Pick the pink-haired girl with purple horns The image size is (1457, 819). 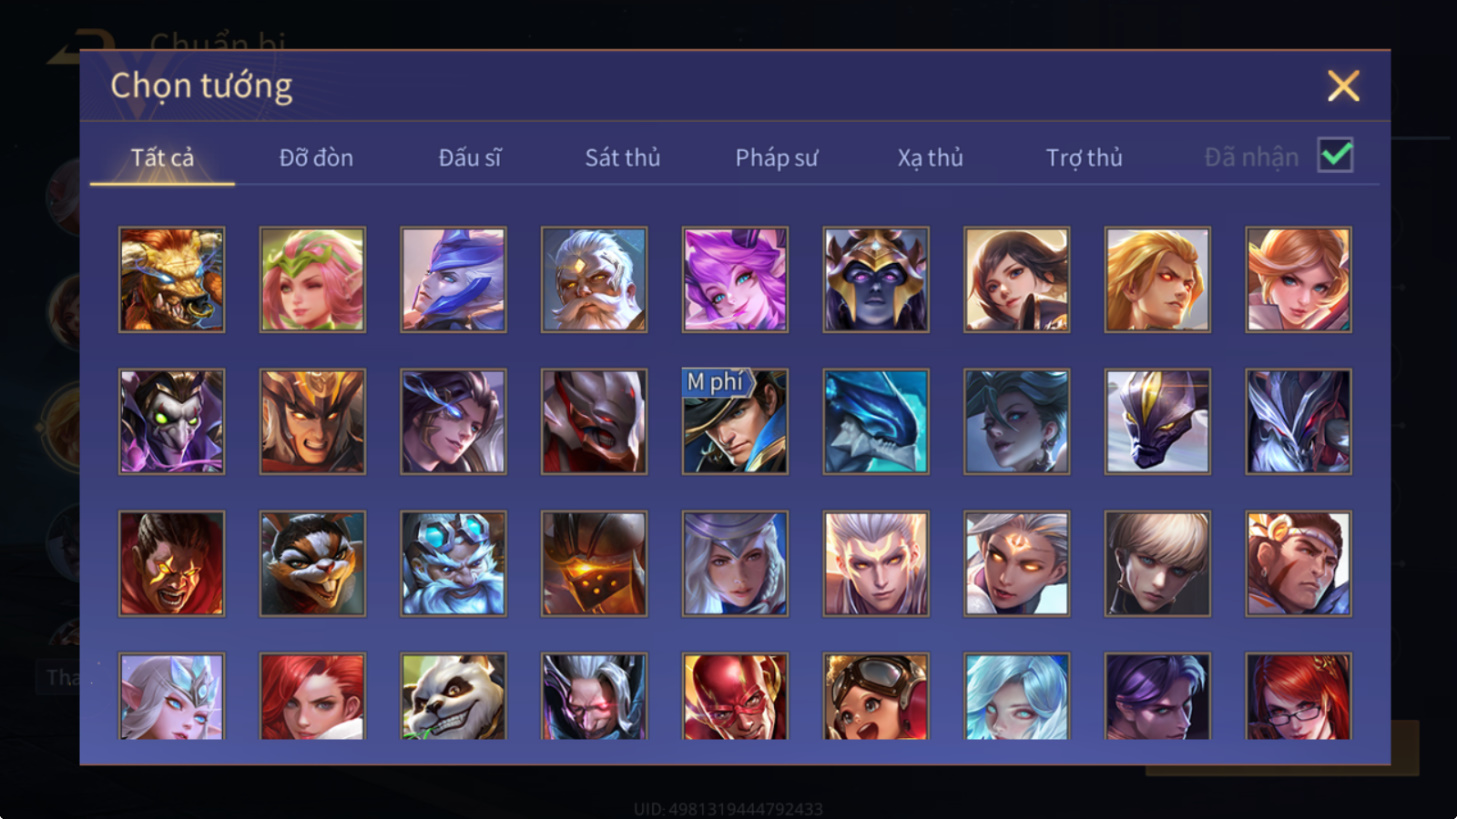[735, 279]
